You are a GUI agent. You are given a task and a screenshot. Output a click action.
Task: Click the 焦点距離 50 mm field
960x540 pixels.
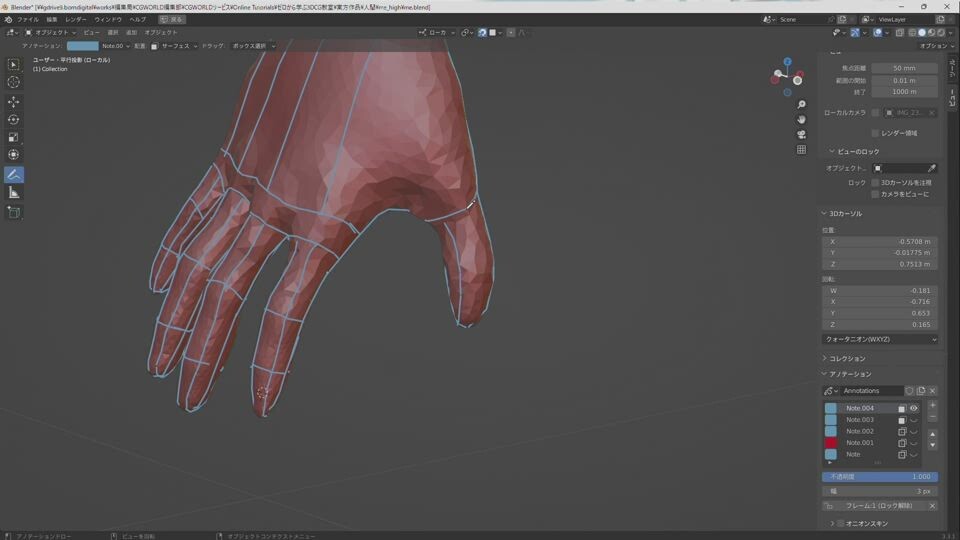pyautogui.click(x=904, y=68)
